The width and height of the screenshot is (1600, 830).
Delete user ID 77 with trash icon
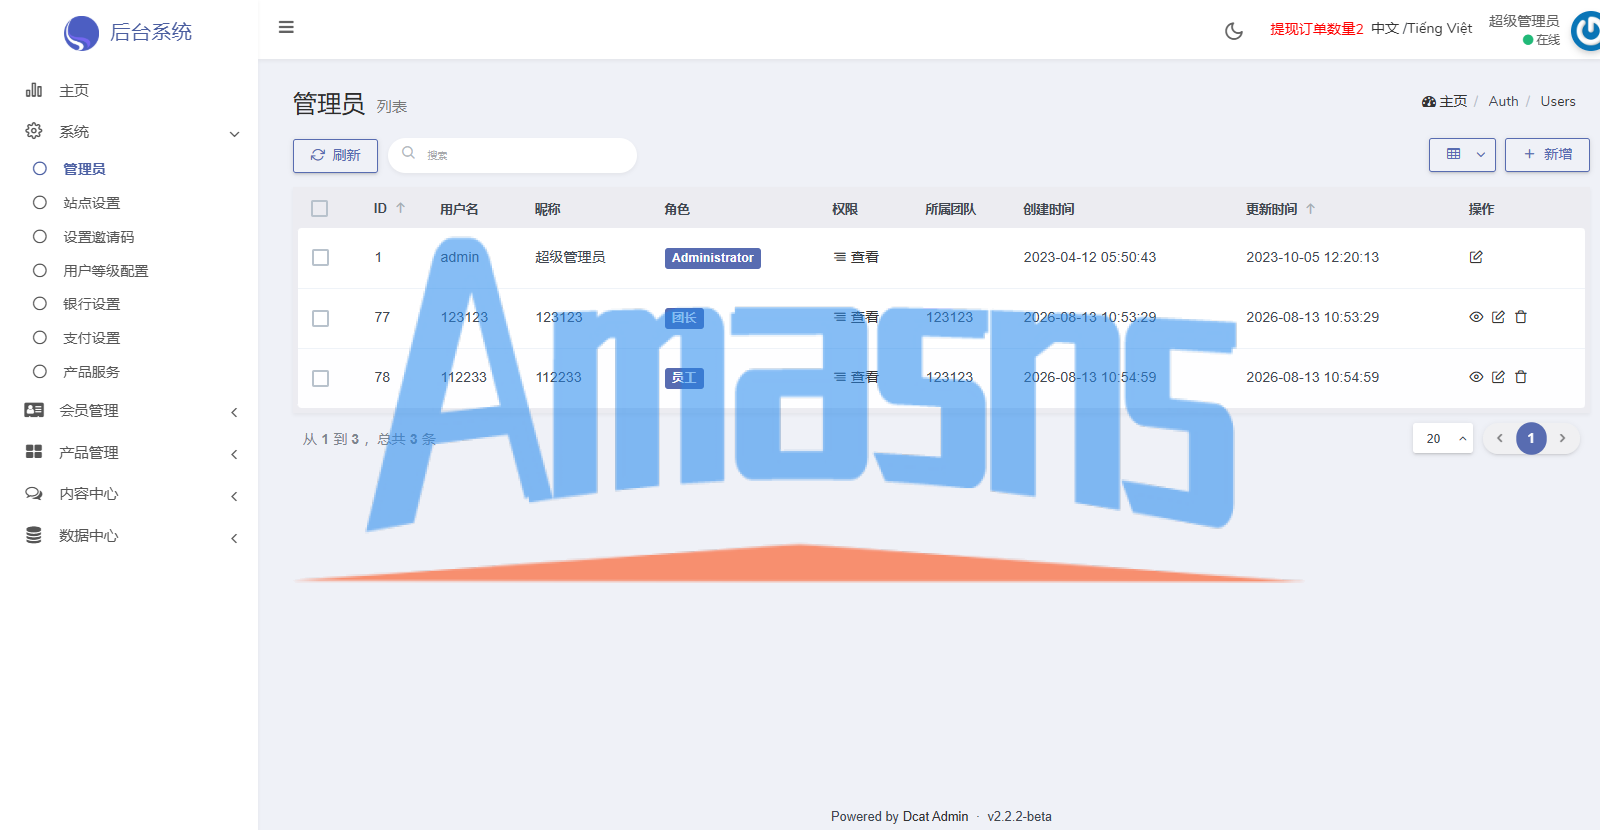1521,317
